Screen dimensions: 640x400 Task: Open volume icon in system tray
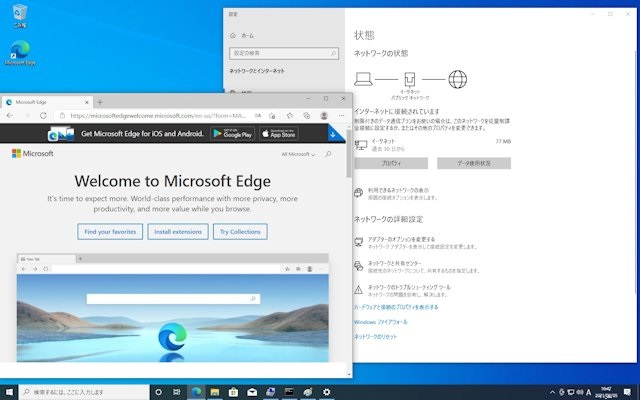click(580, 392)
